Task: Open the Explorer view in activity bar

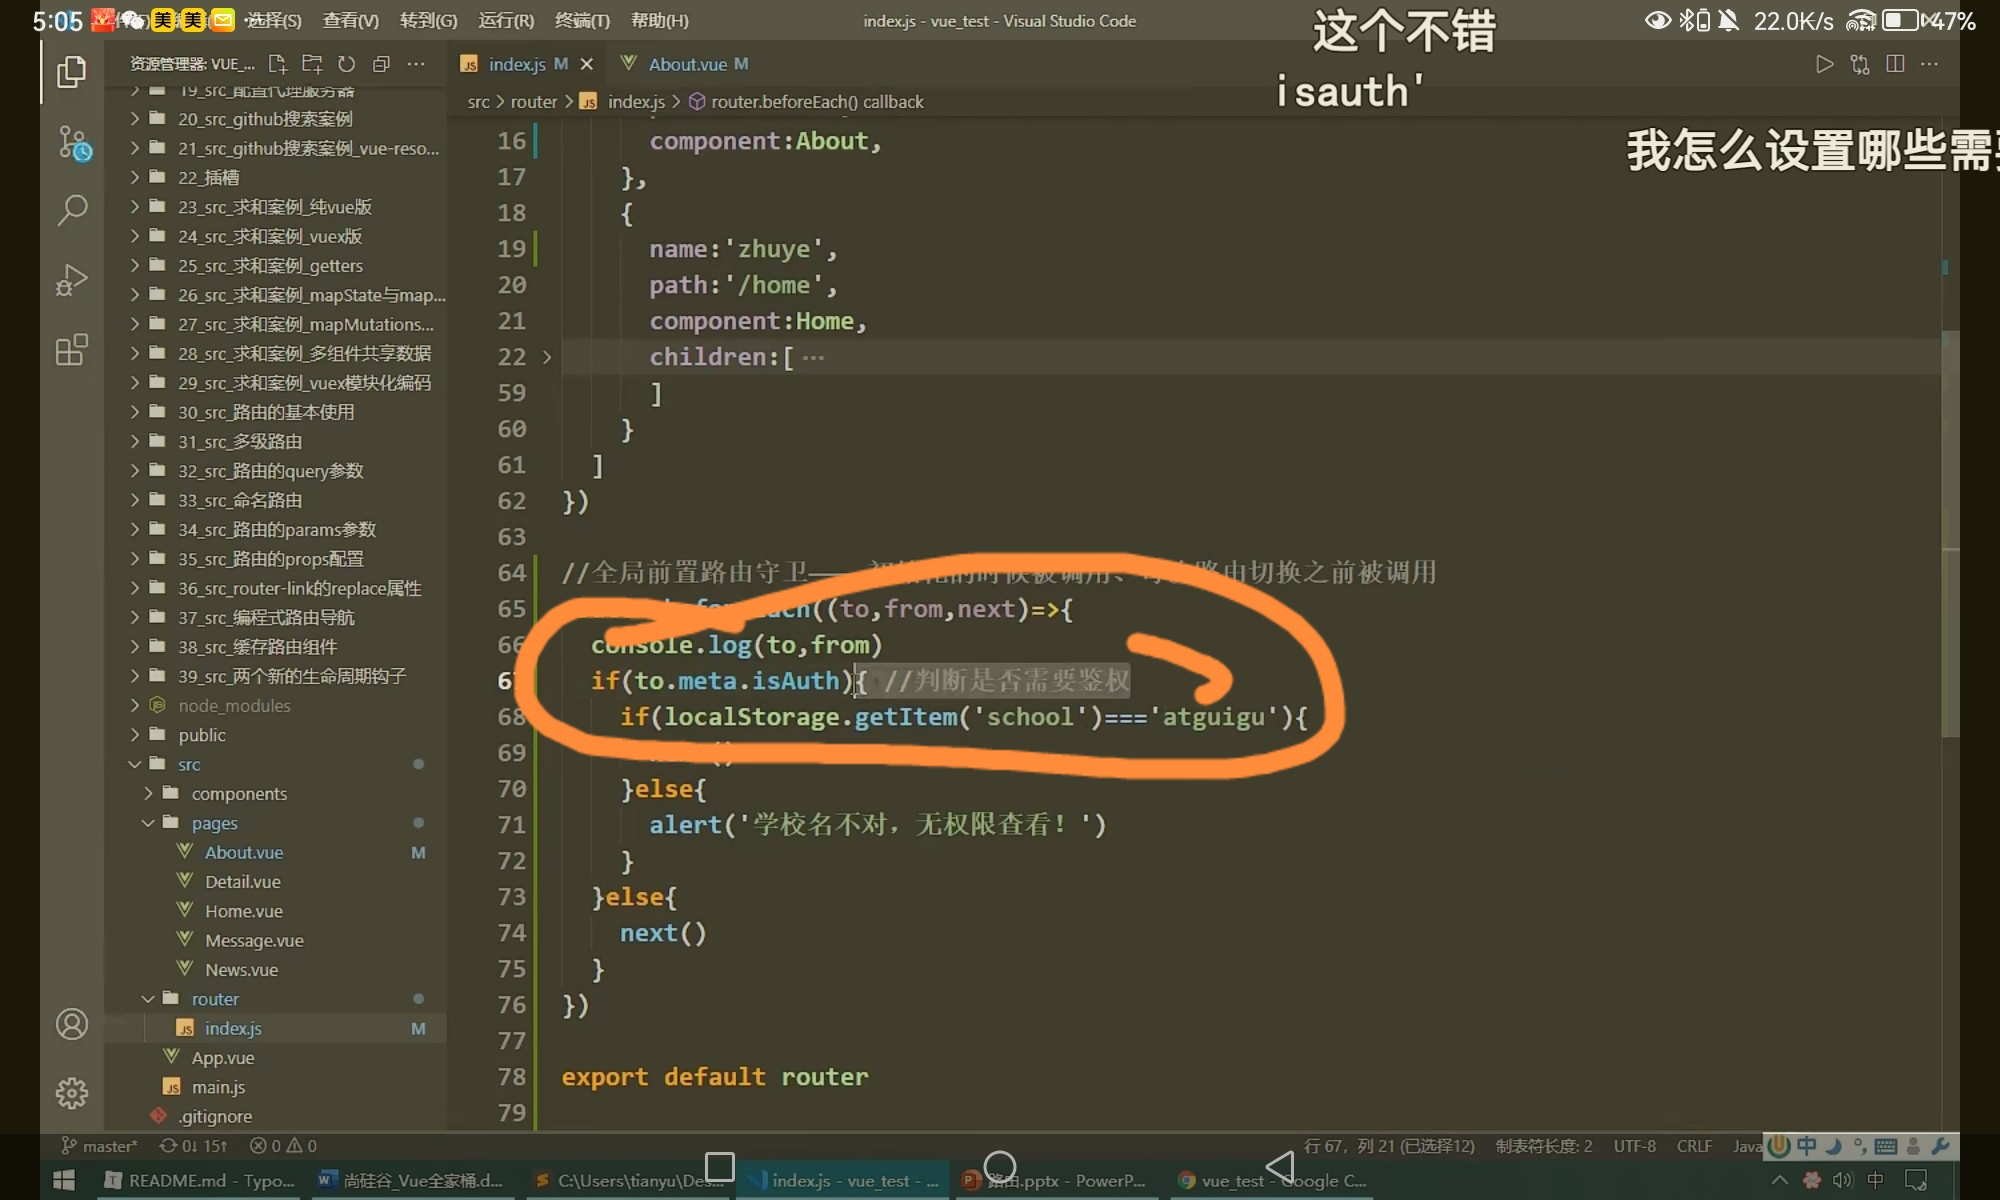Action: [x=71, y=72]
